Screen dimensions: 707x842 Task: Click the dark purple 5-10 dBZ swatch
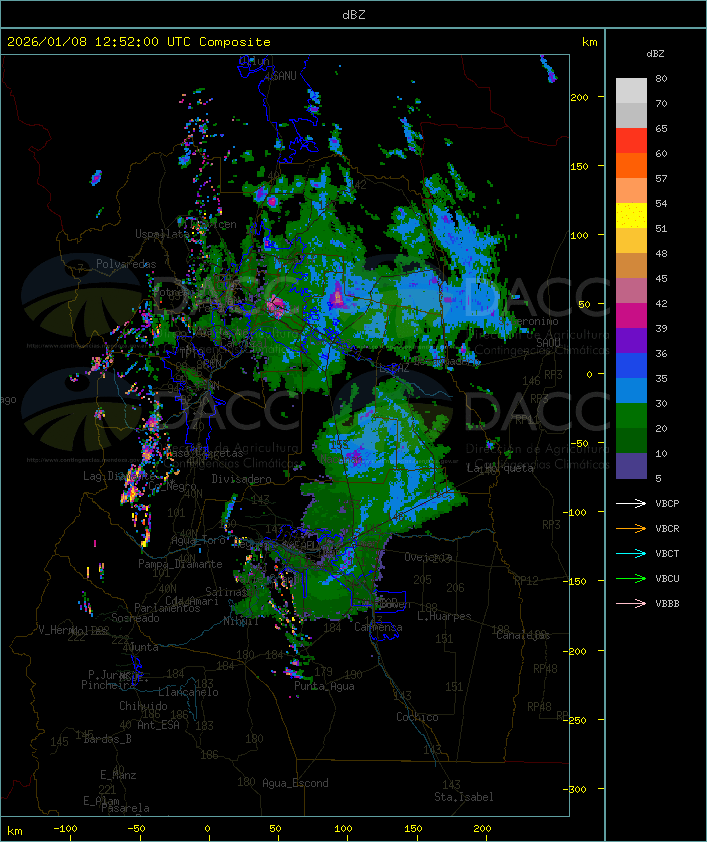coord(631,466)
